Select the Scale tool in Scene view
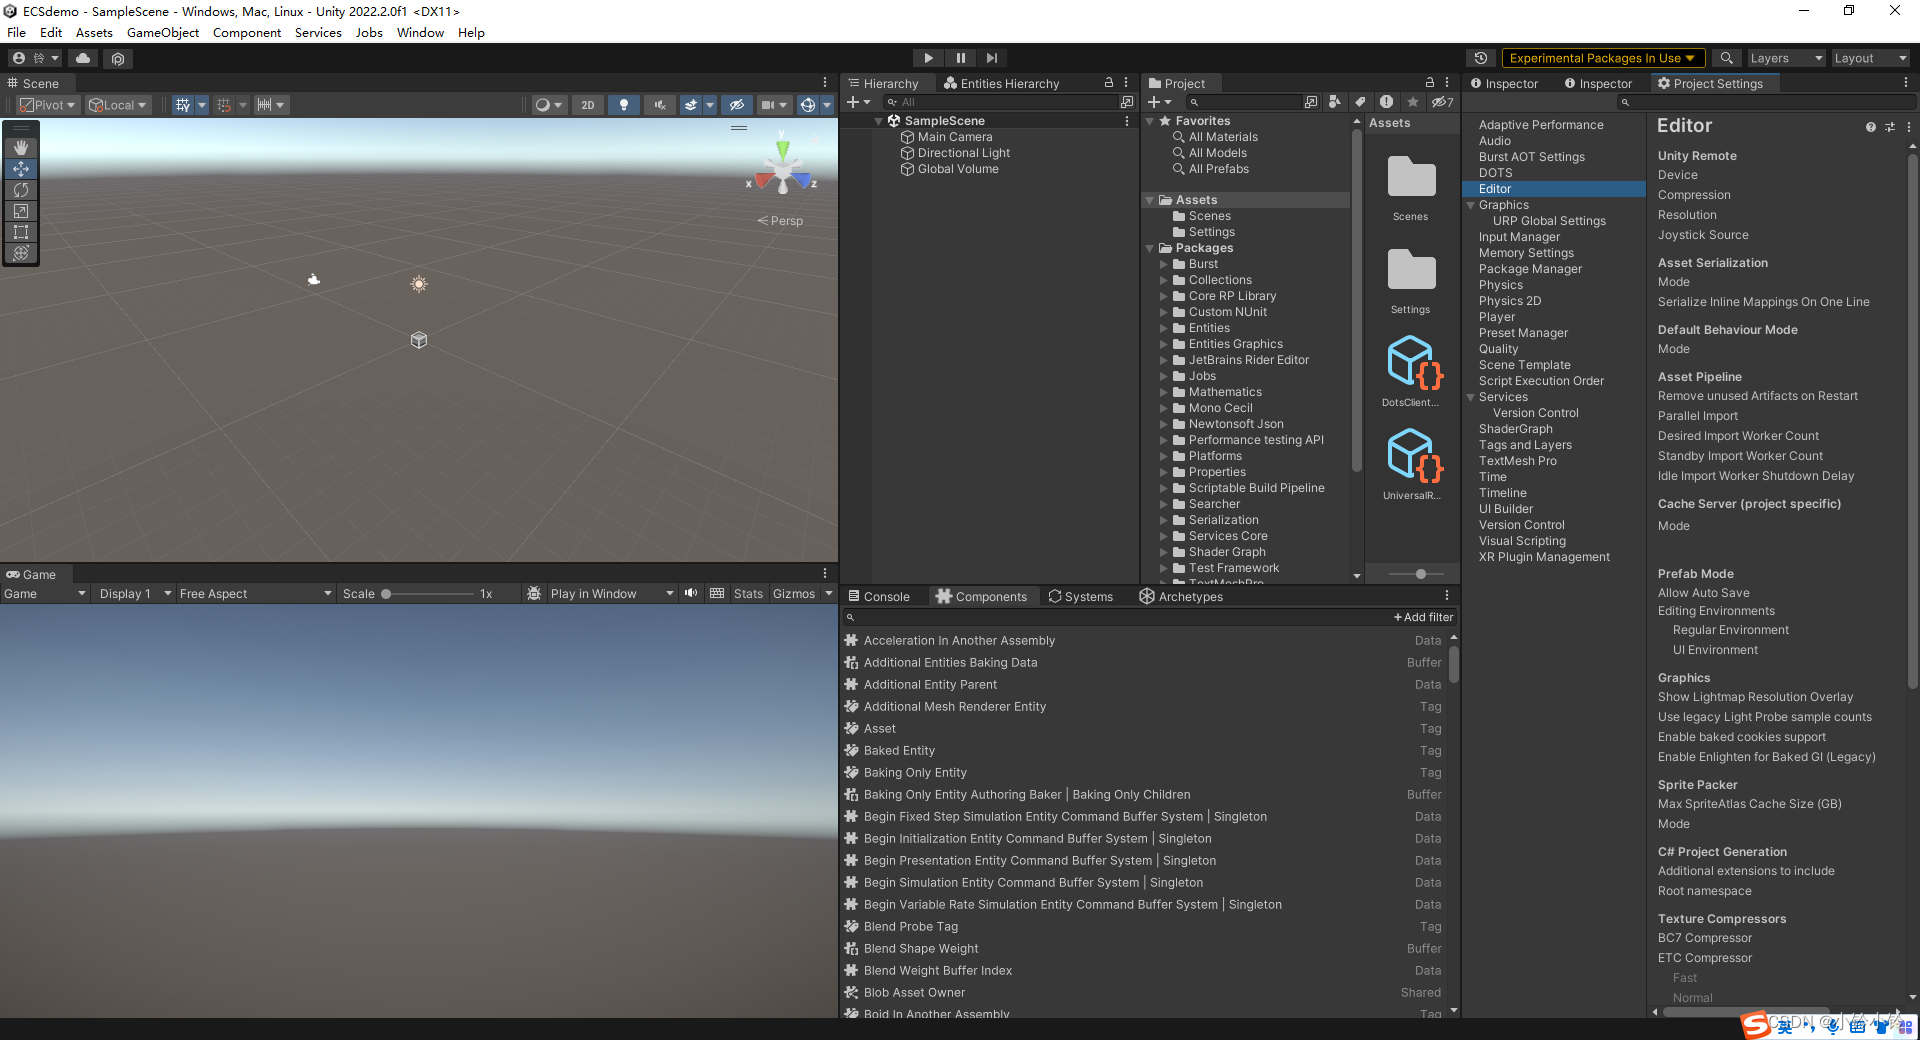 click(x=21, y=211)
